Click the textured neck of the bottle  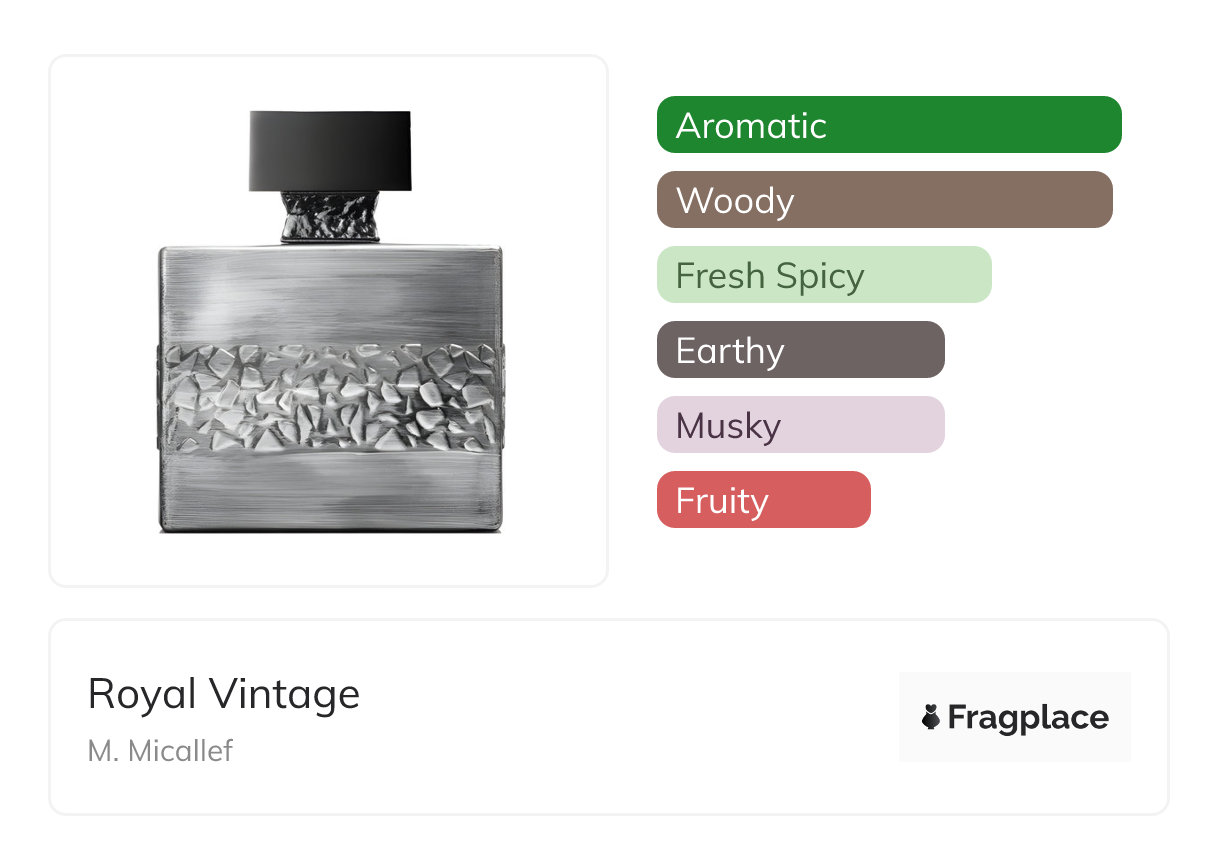pyautogui.click(x=330, y=216)
